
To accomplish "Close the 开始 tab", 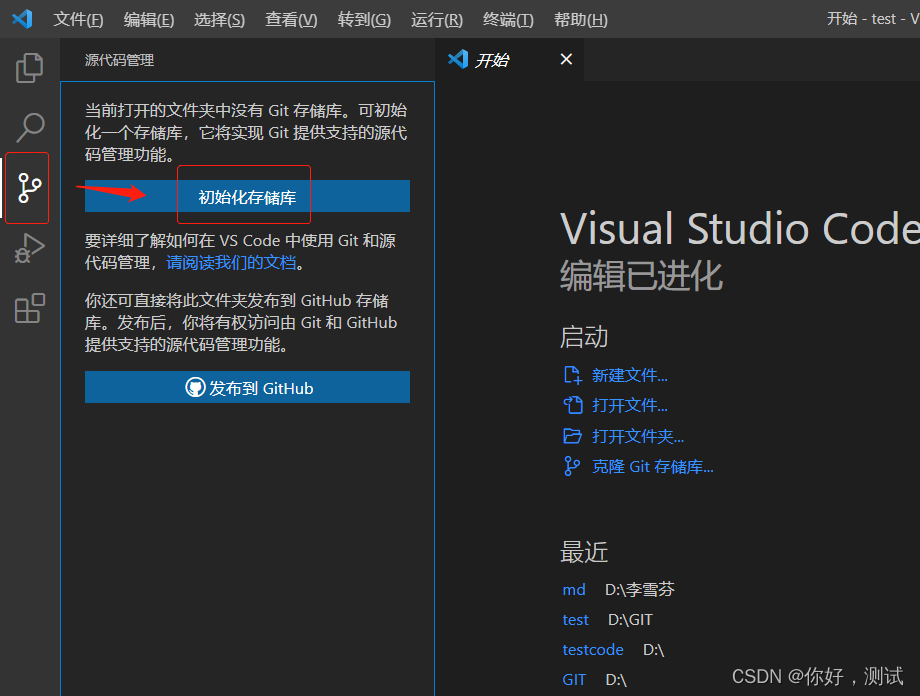I will pyautogui.click(x=566, y=59).
